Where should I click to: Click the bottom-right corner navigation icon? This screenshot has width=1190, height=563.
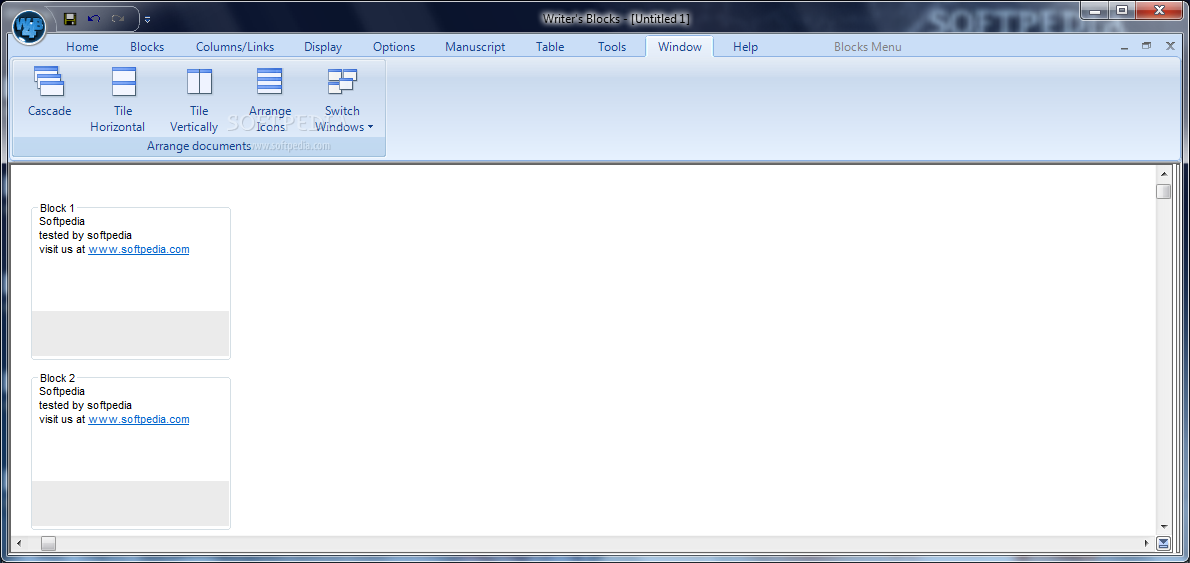tap(1163, 543)
